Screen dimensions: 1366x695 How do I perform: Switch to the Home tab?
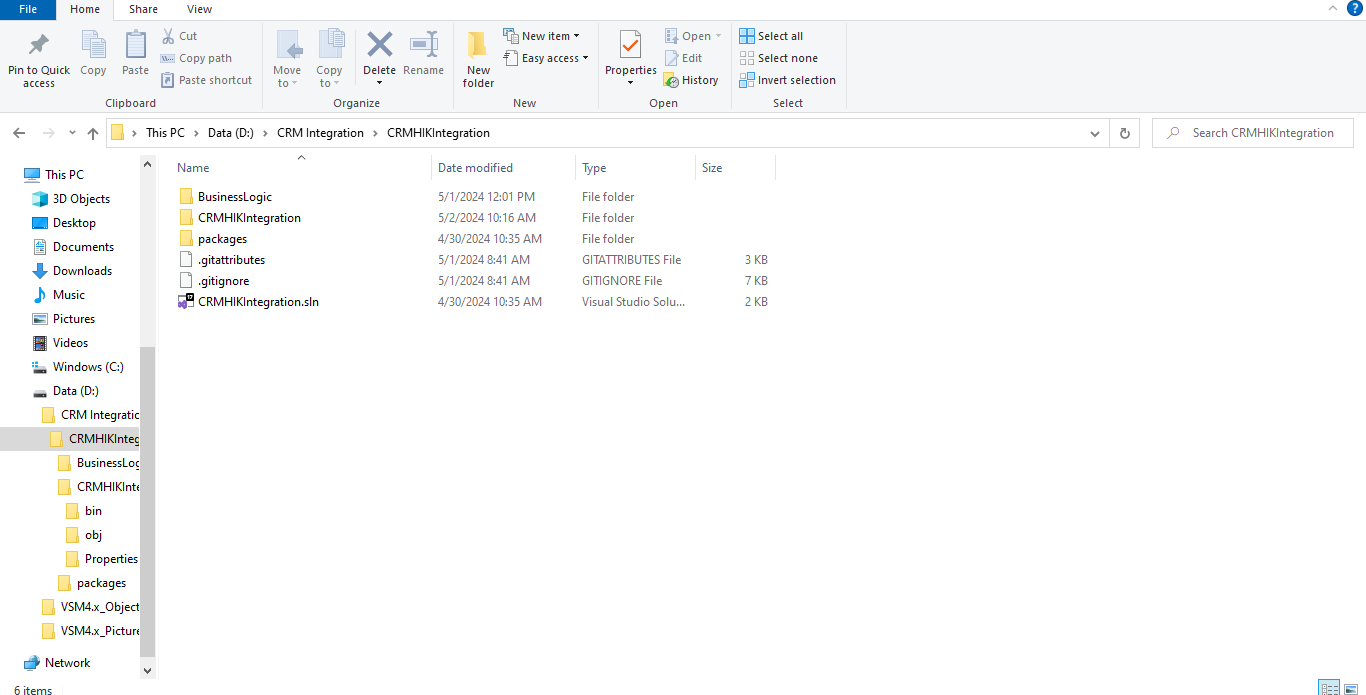(85, 9)
